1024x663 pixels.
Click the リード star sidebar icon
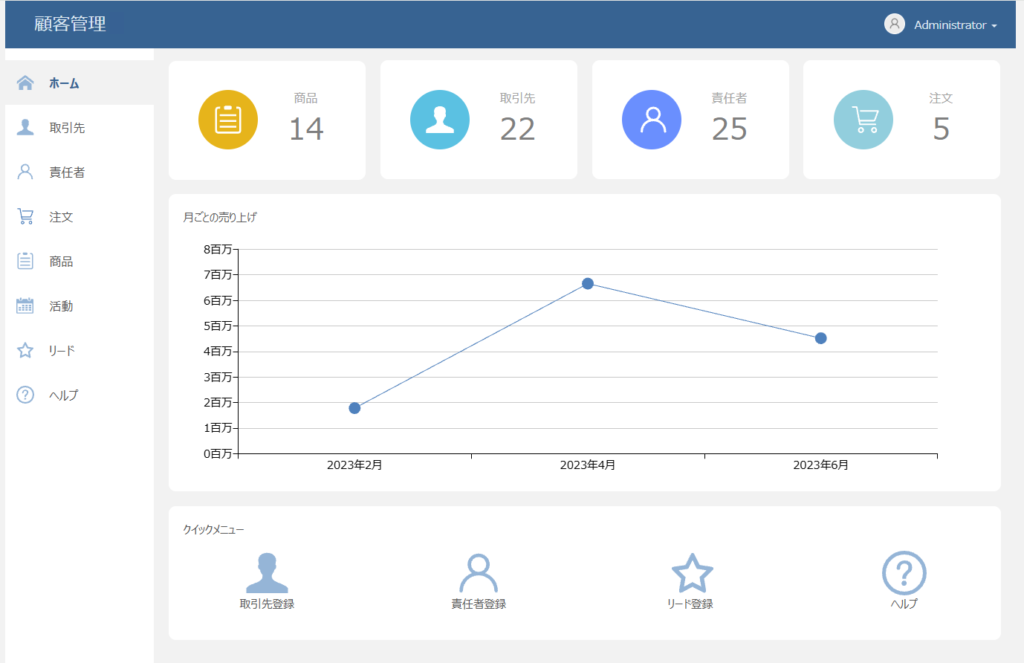click(x=25, y=350)
